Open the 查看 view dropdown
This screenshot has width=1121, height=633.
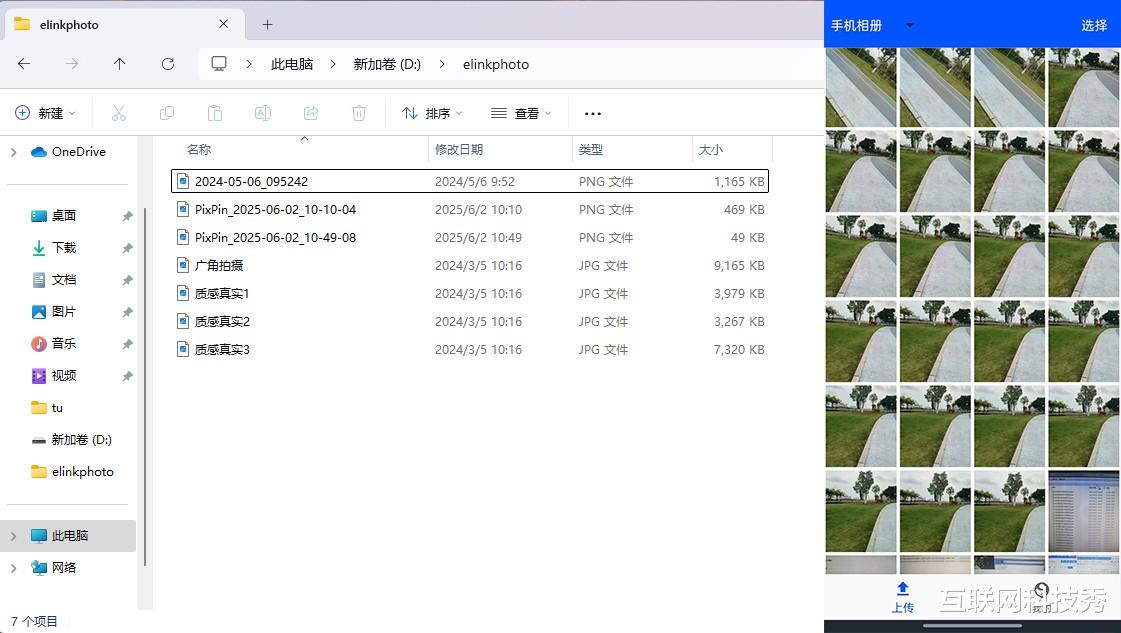[x=522, y=113]
